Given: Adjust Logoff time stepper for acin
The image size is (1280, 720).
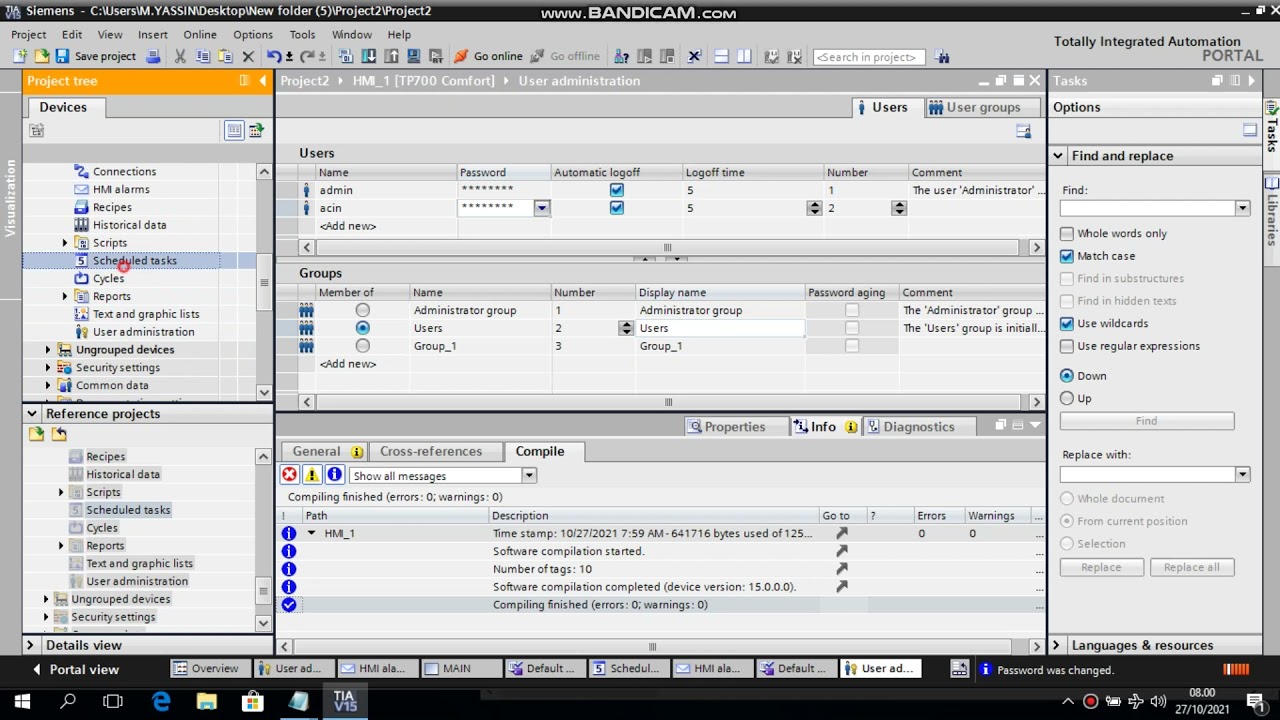Looking at the screenshot, I should tap(814, 208).
